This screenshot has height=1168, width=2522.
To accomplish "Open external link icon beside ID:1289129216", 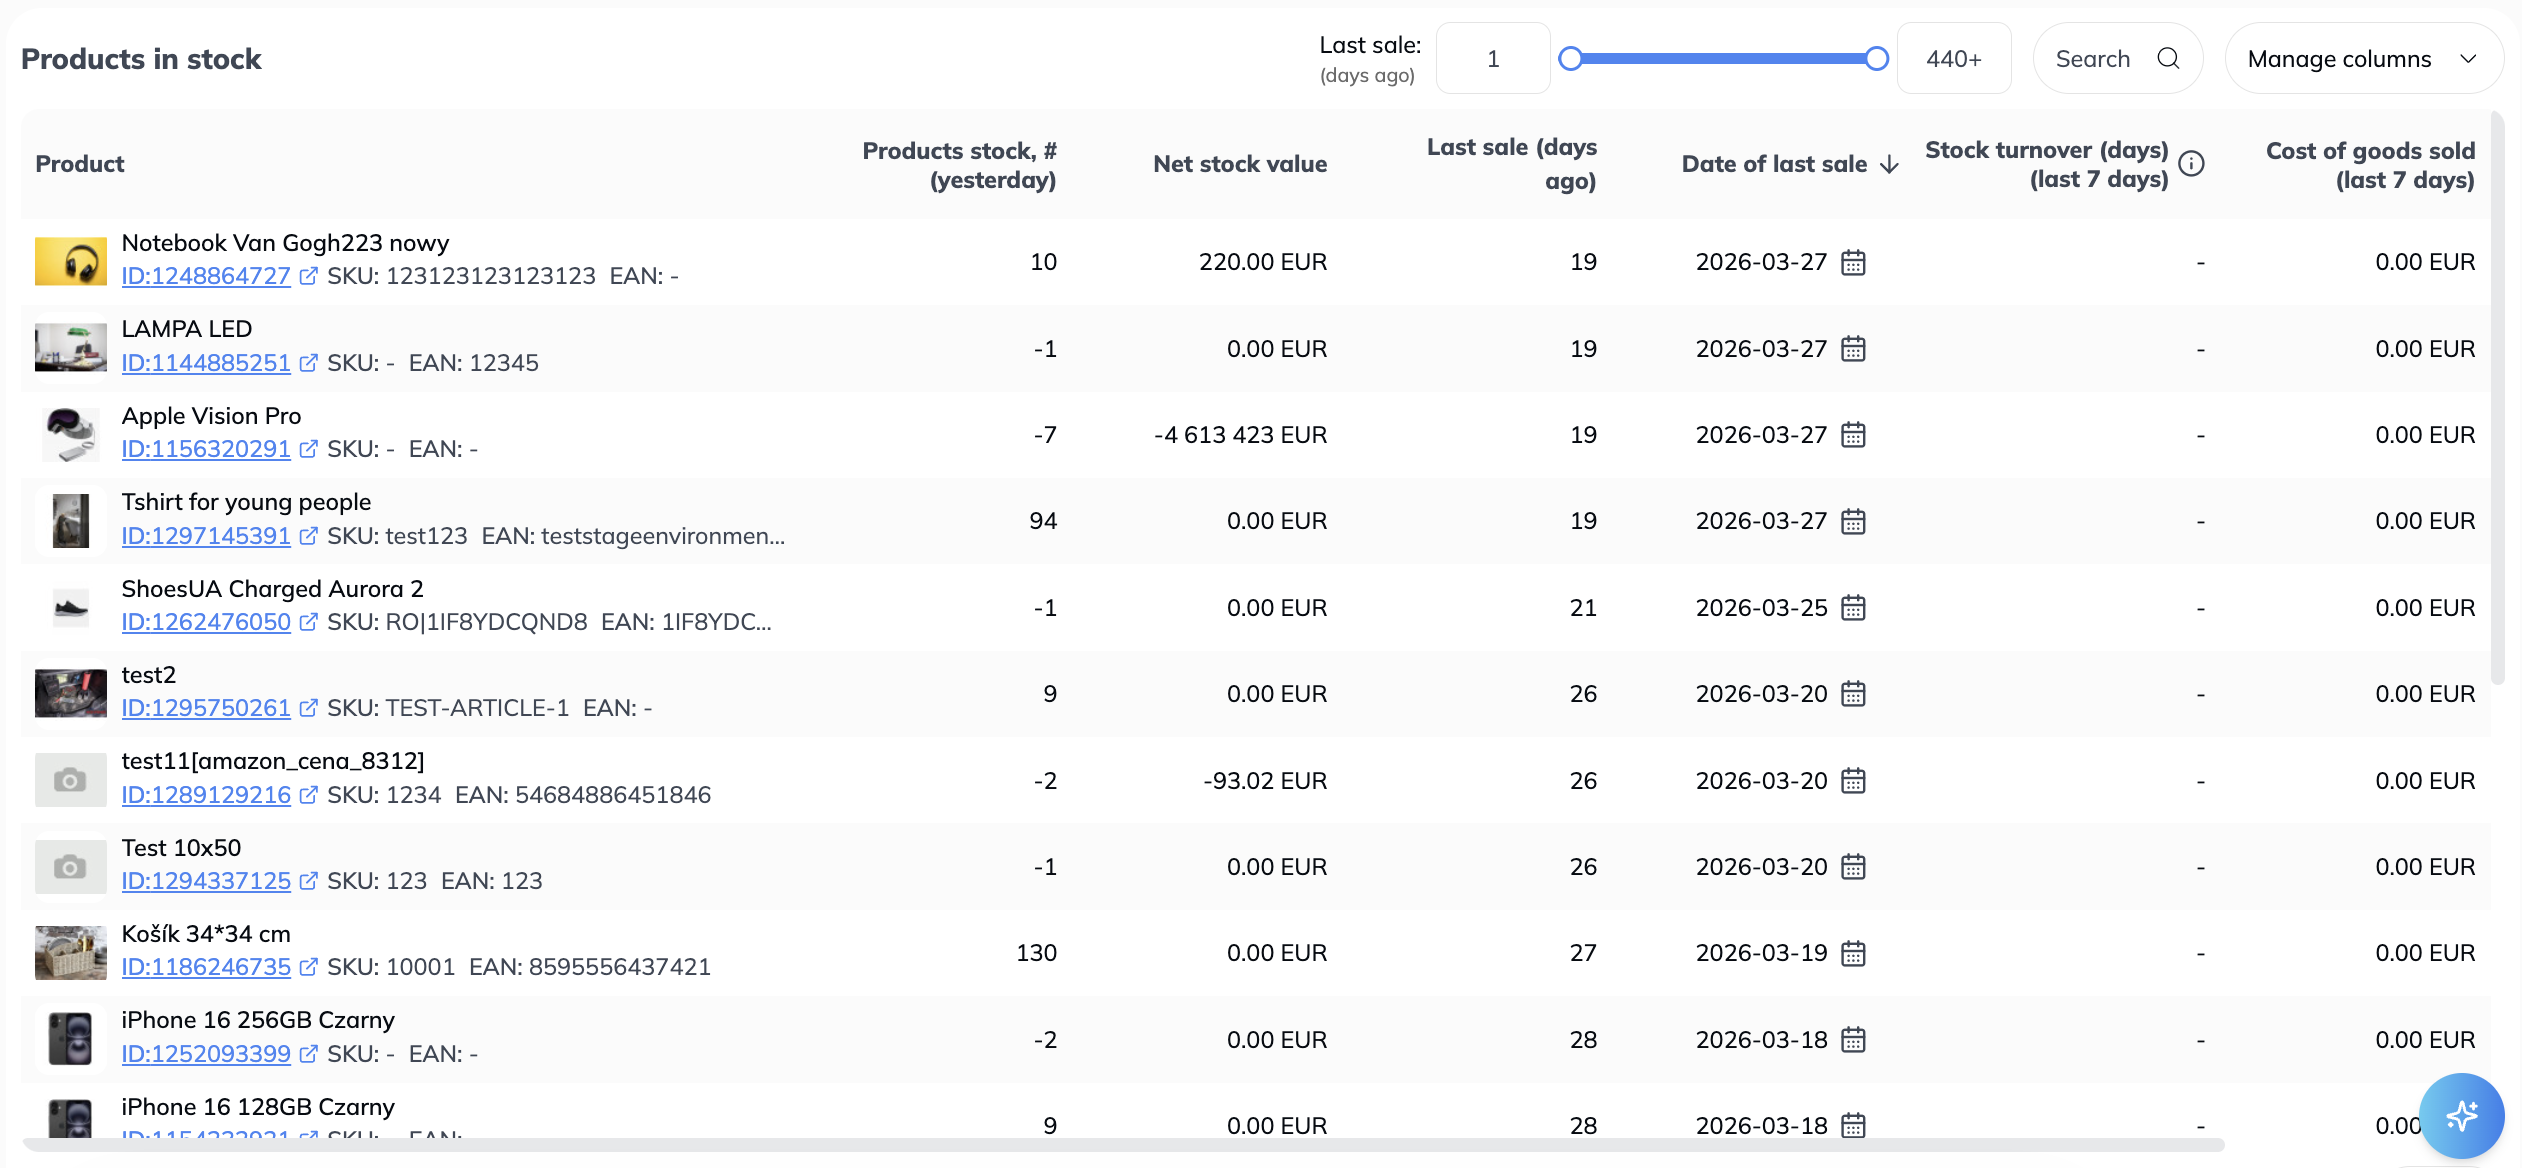I will tap(308, 795).
